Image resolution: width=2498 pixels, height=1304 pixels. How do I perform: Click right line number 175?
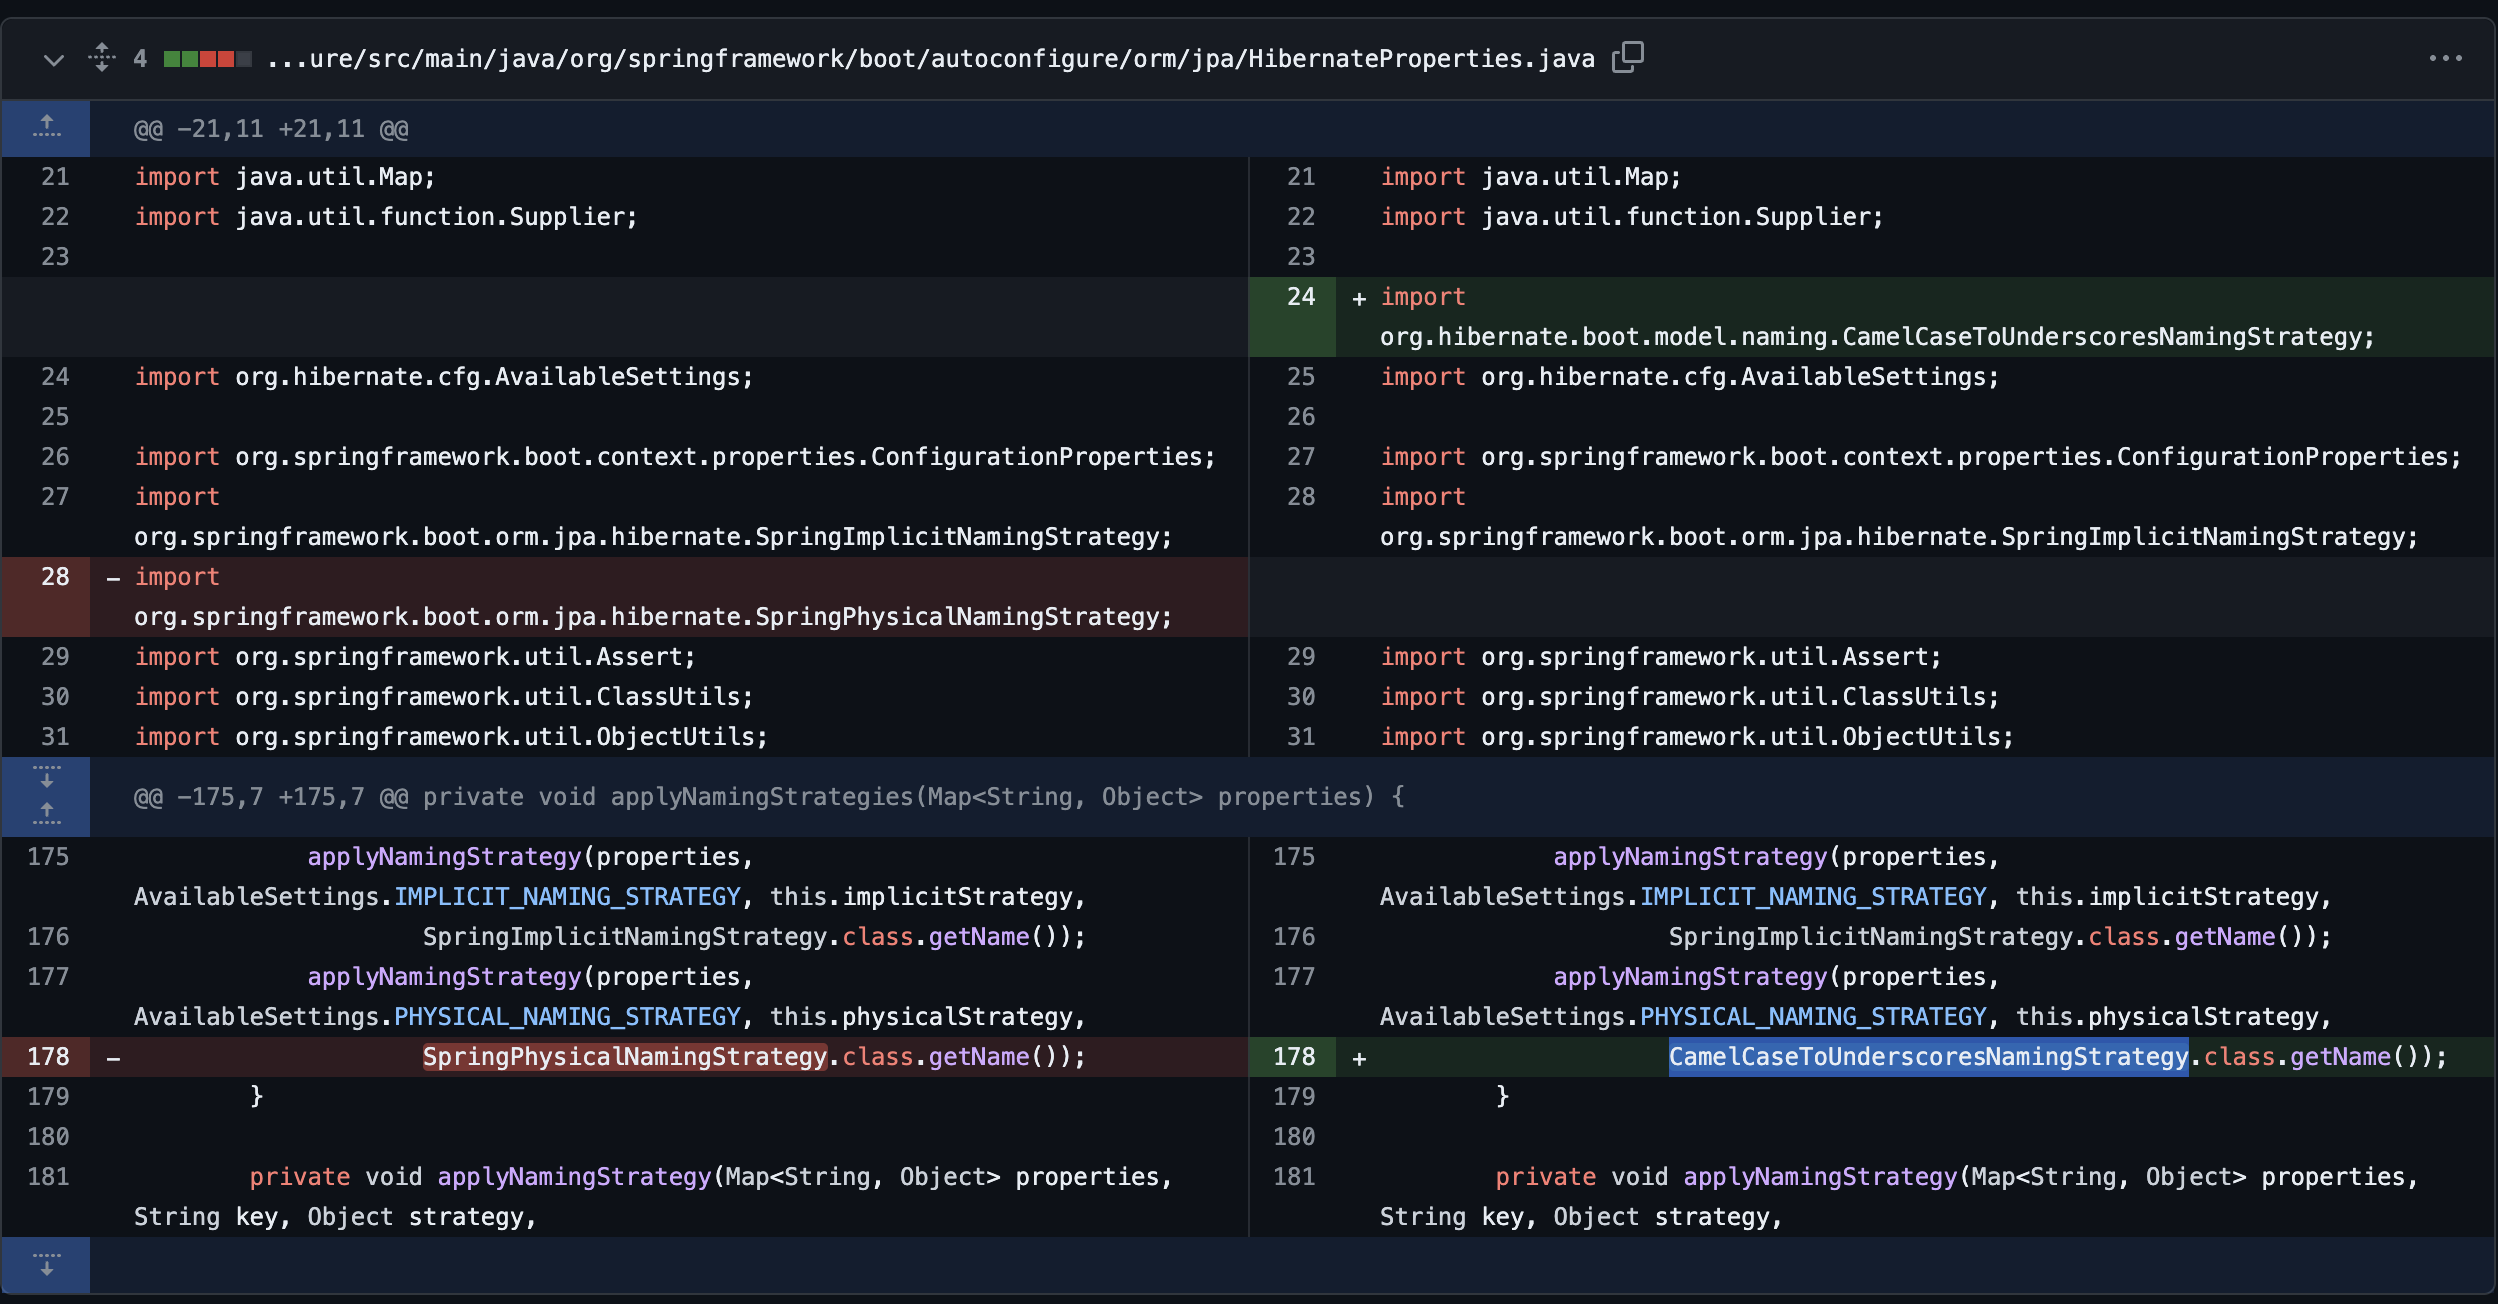click(x=1294, y=857)
